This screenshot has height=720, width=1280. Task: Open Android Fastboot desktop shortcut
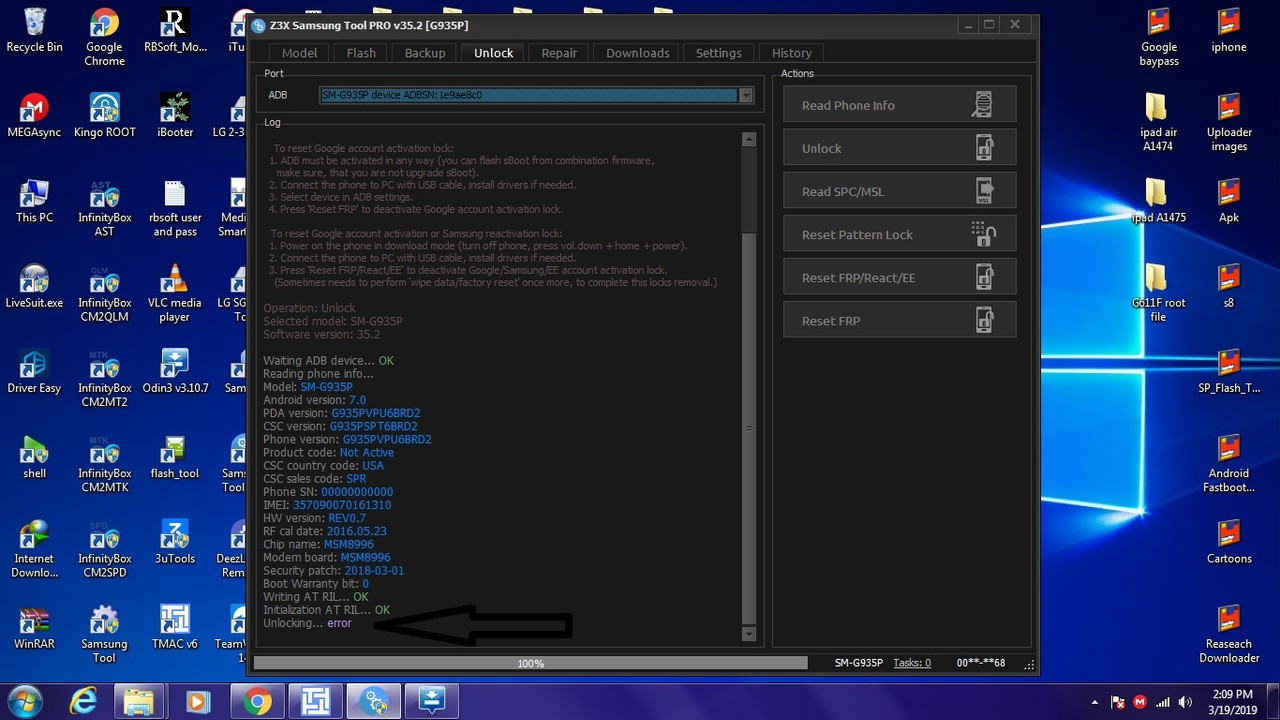click(1229, 464)
